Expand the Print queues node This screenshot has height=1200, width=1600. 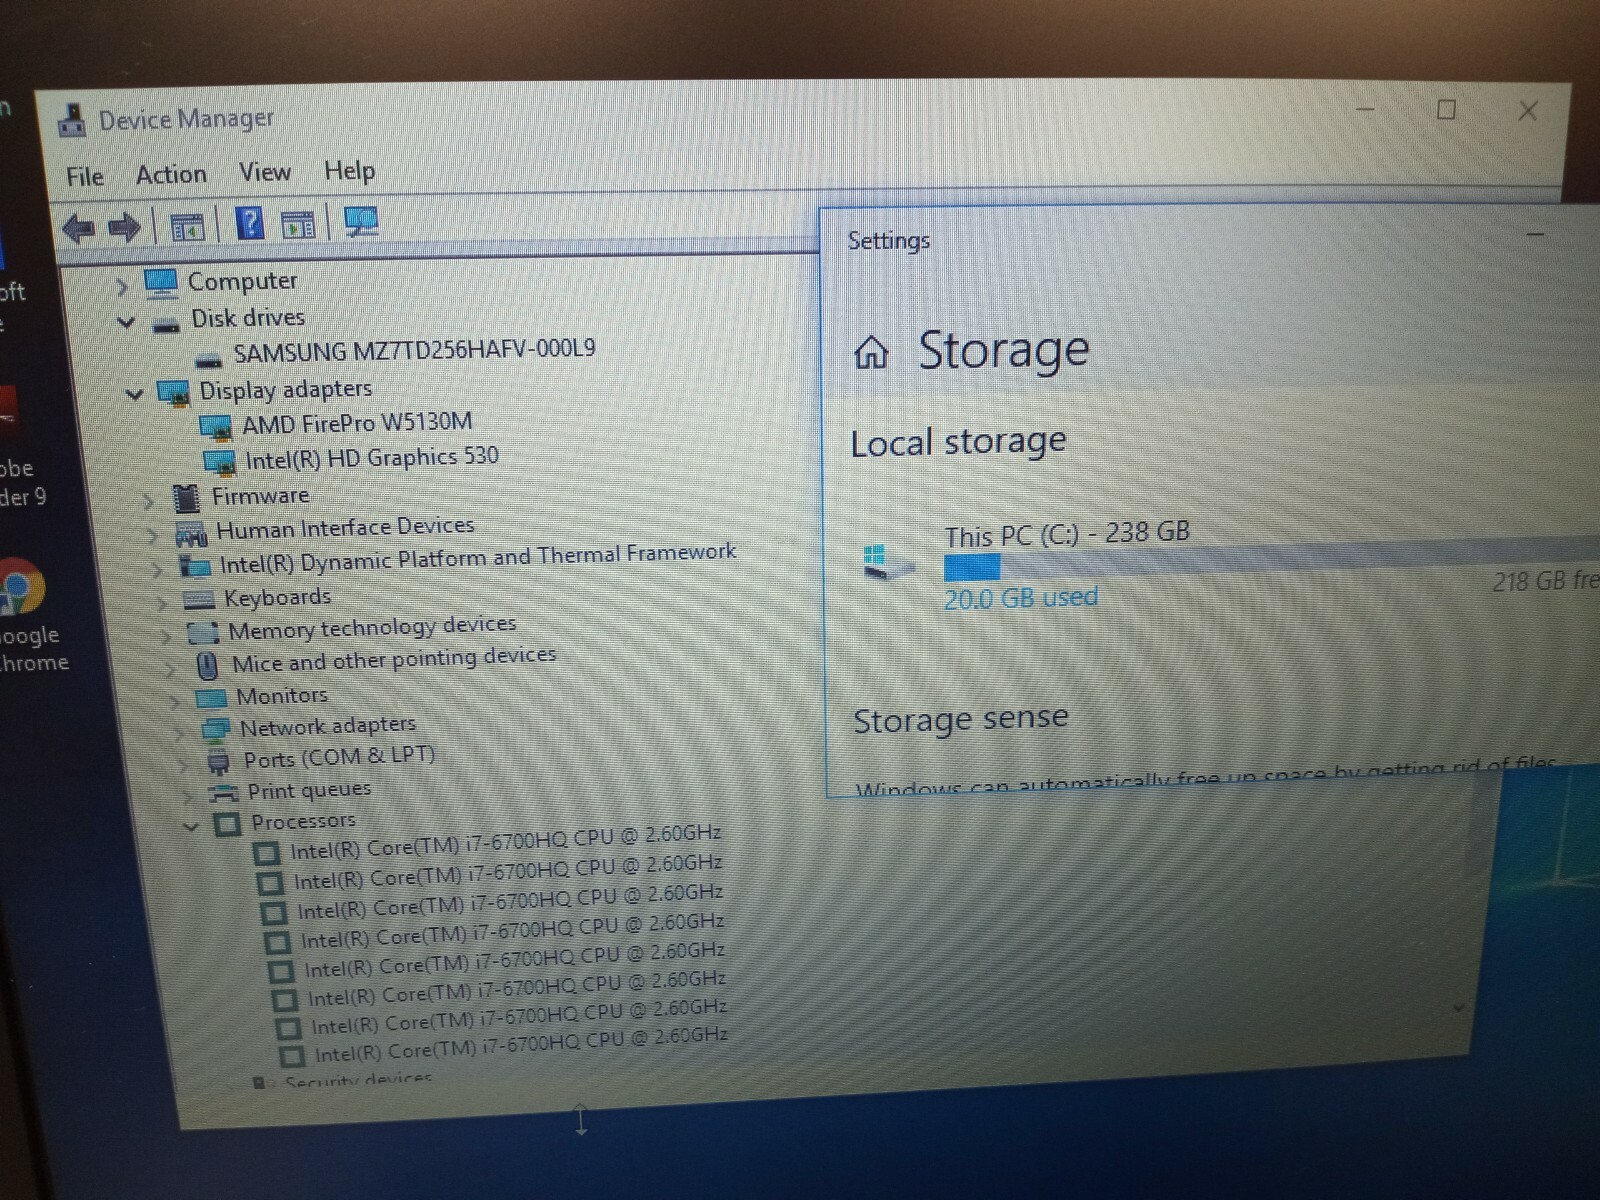(187, 796)
